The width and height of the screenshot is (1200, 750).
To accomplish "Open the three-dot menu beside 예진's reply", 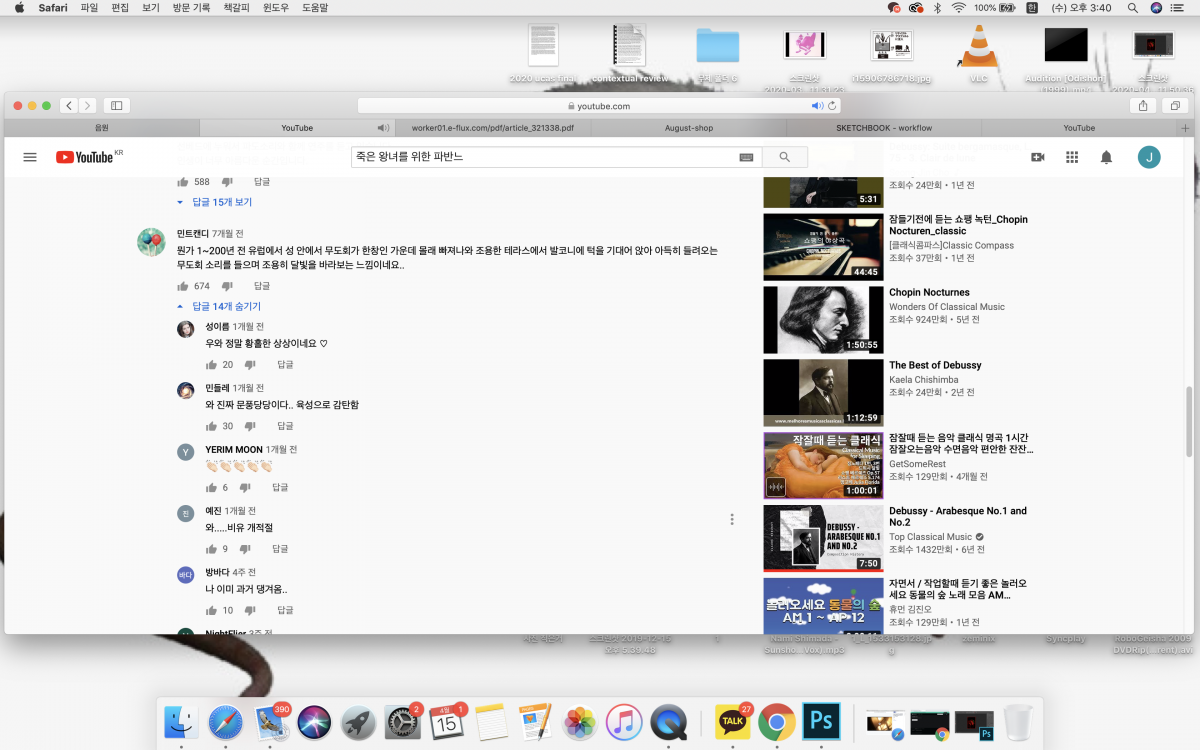I will (732, 519).
